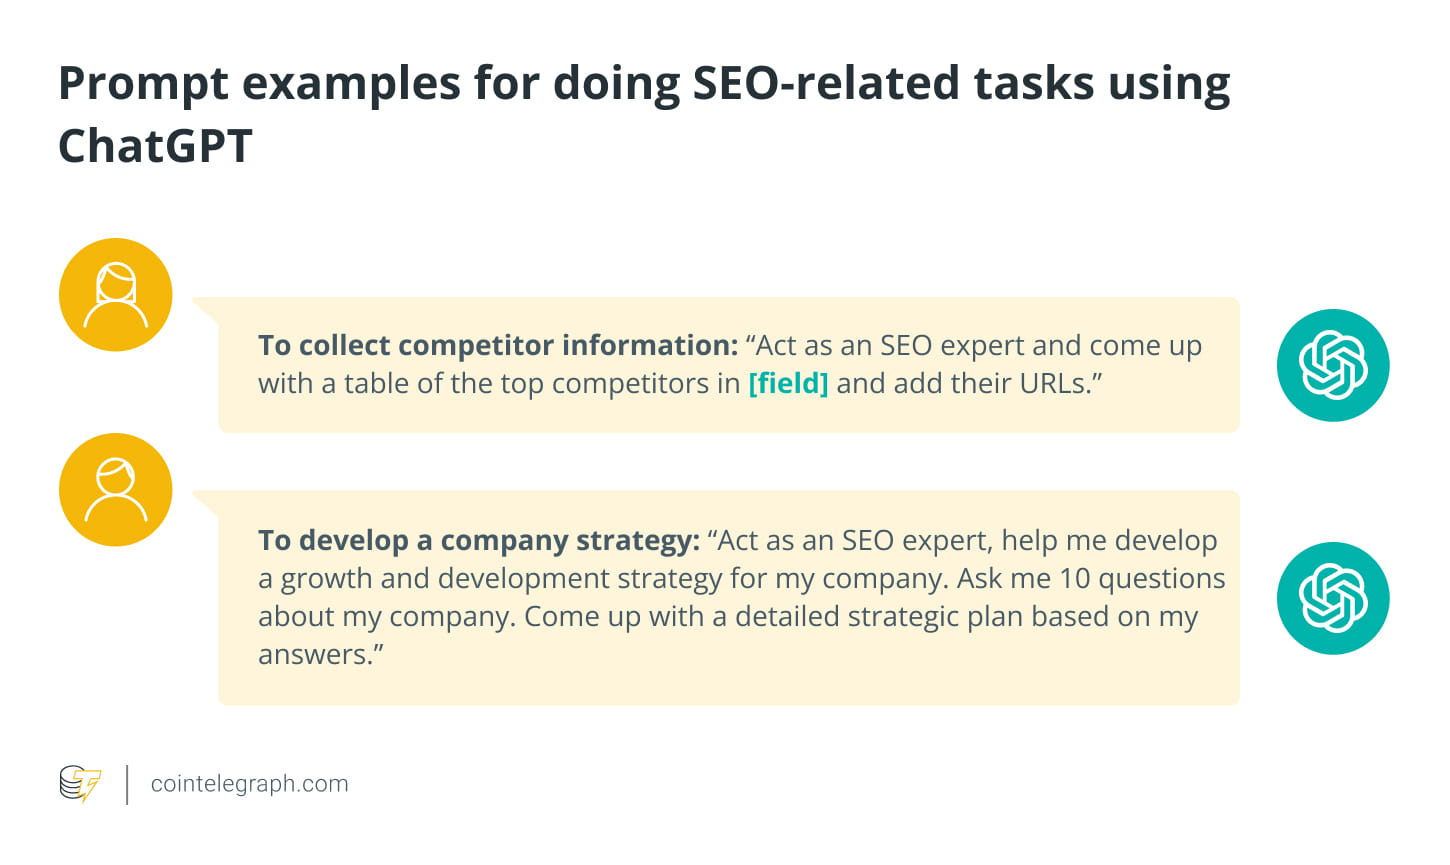Click the teal [field] placeholder
The width and height of the screenshot is (1450, 865).
click(788, 384)
